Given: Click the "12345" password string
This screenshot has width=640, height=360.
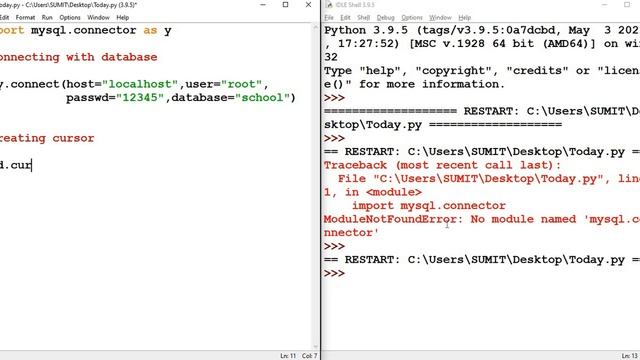Looking at the screenshot, I should point(140,98).
